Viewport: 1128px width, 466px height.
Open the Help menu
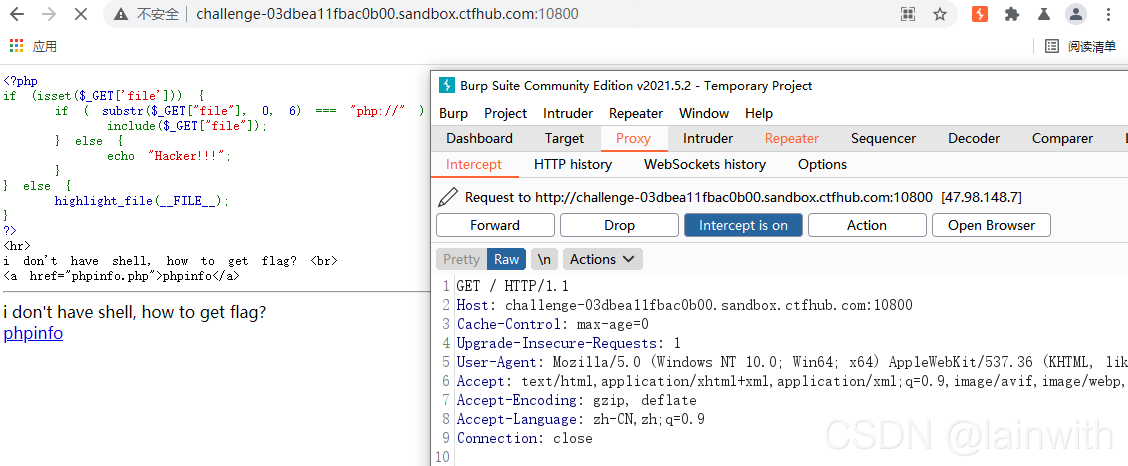click(x=759, y=113)
